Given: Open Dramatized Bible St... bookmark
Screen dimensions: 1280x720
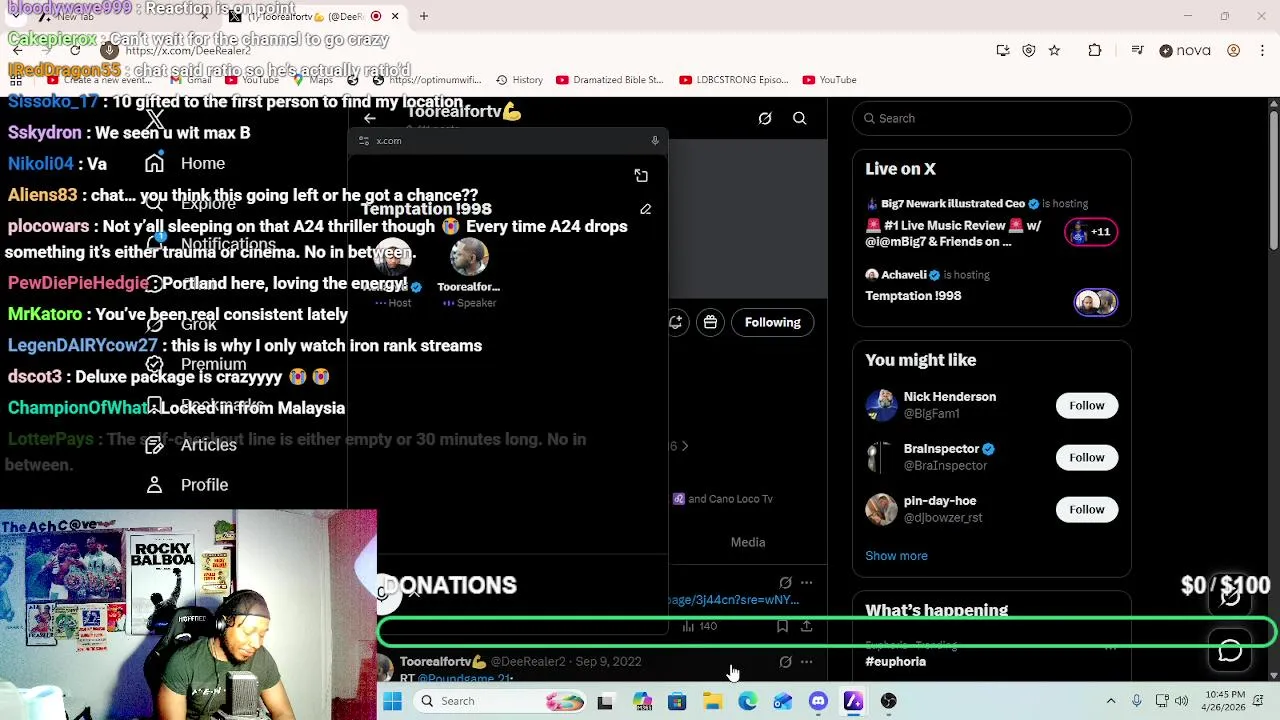Looking at the screenshot, I should coord(609,80).
